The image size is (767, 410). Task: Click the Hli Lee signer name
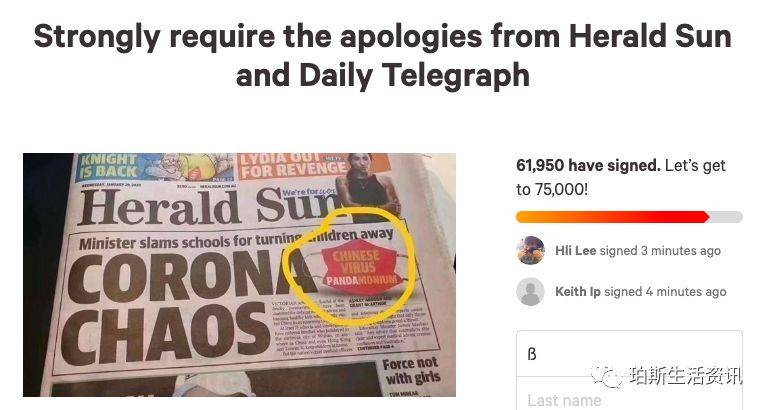(576, 251)
